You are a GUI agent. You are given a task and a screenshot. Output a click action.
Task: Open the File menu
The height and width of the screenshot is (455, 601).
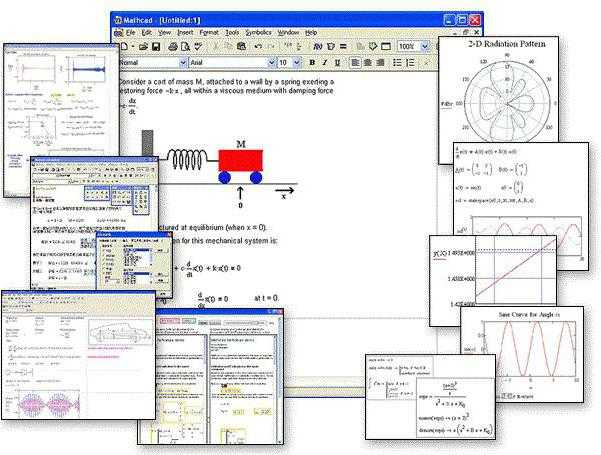coord(131,33)
